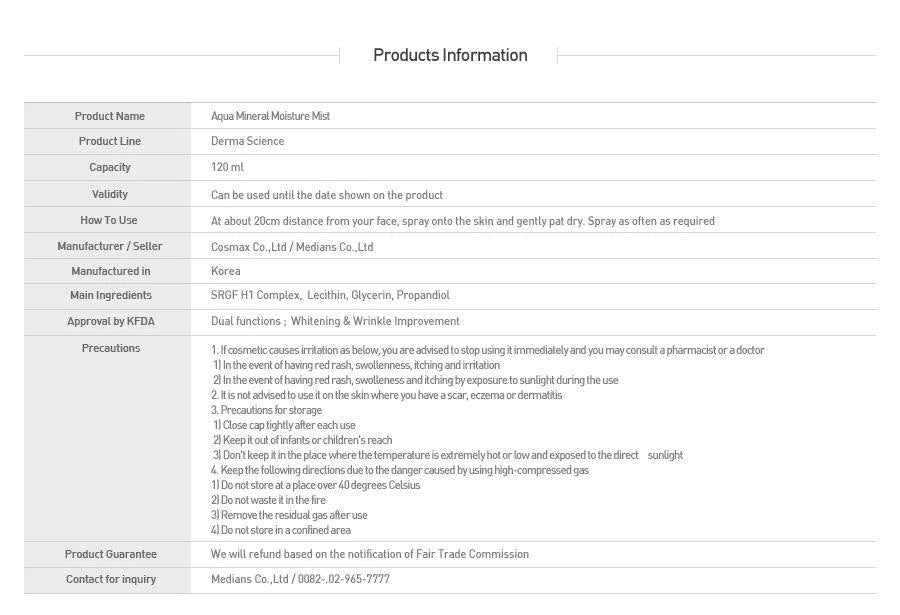This screenshot has height=615, width=900.
Task: Click the Capacity row label
Action: click(x=109, y=168)
